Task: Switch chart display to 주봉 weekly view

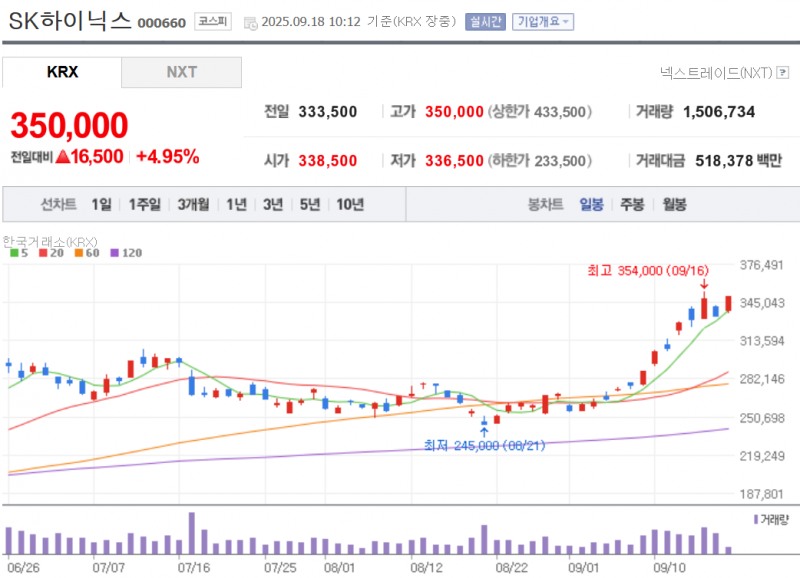Action: coord(634,205)
